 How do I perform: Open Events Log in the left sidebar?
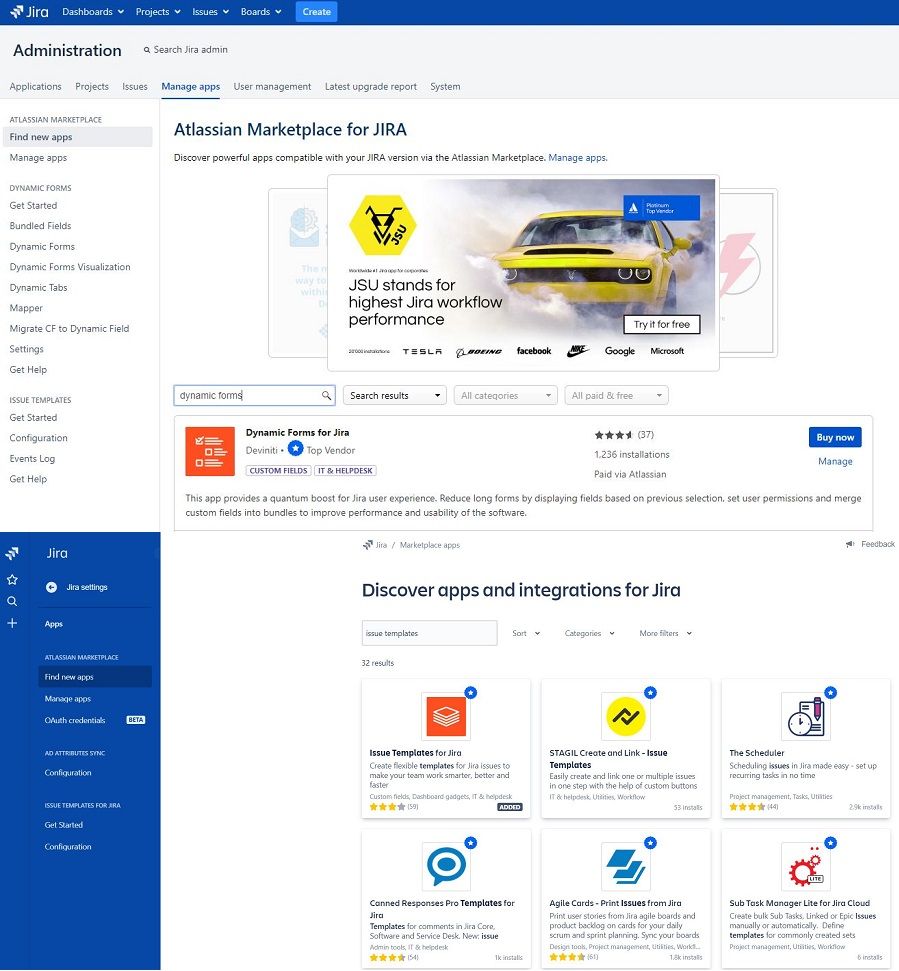[x=32, y=459]
